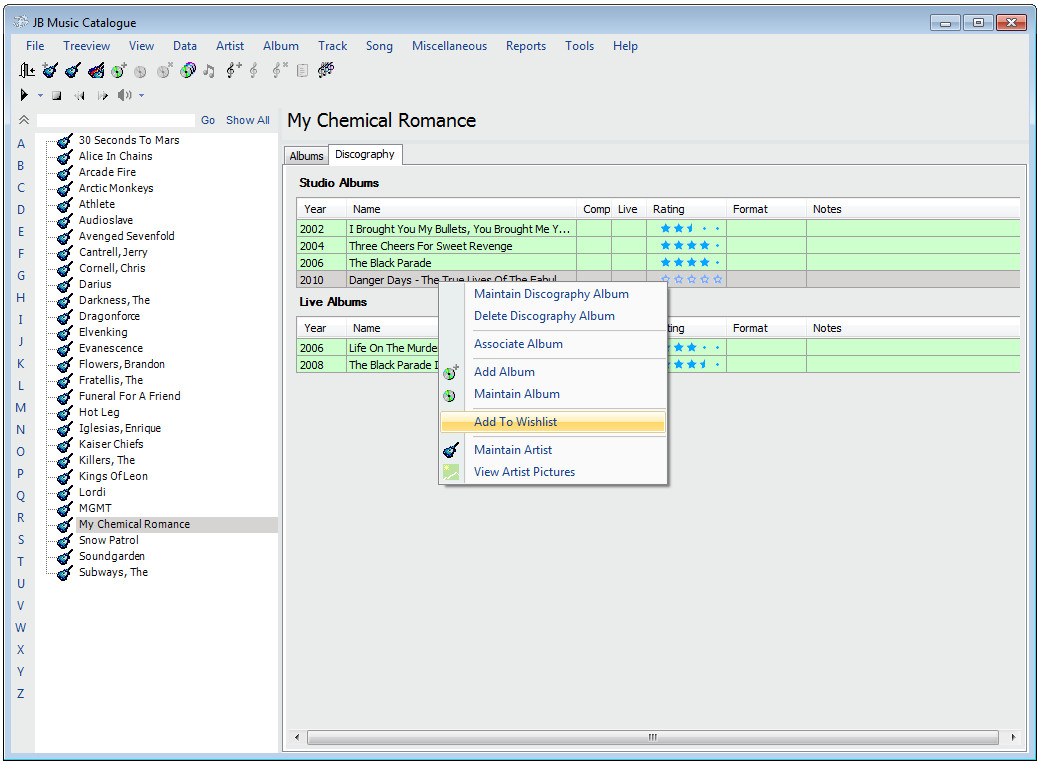Viewport: 1038px width, 762px height.
Task: Skip to next track button
Action: tap(103, 96)
